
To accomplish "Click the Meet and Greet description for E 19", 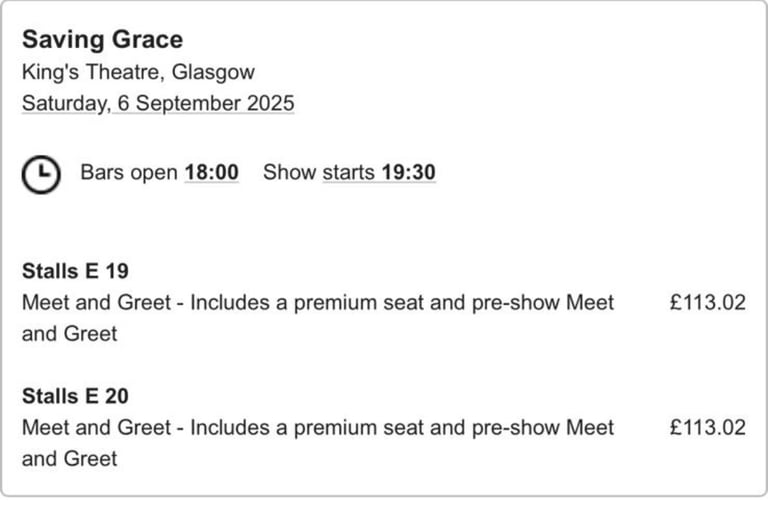I will coord(318,318).
